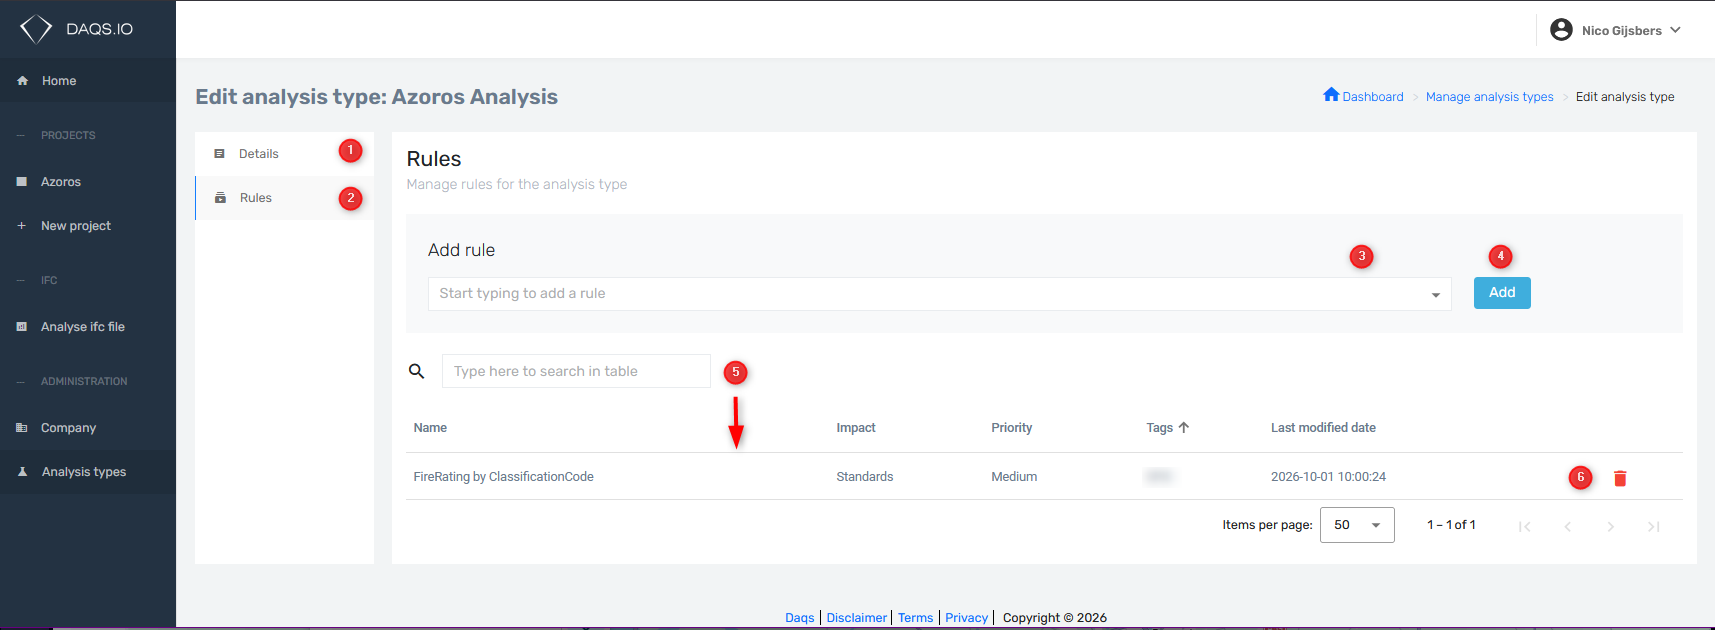Viewport: 1715px width, 630px height.
Task: Click the Dashboard home icon in breadcrumb
Action: point(1331,95)
